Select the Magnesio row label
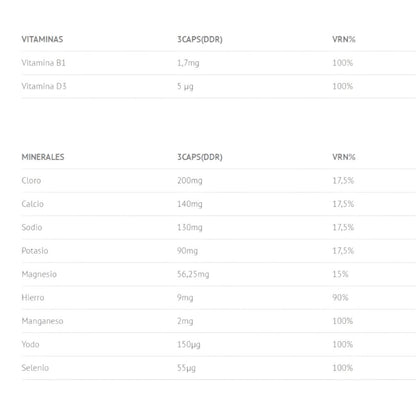 pos(39,275)
